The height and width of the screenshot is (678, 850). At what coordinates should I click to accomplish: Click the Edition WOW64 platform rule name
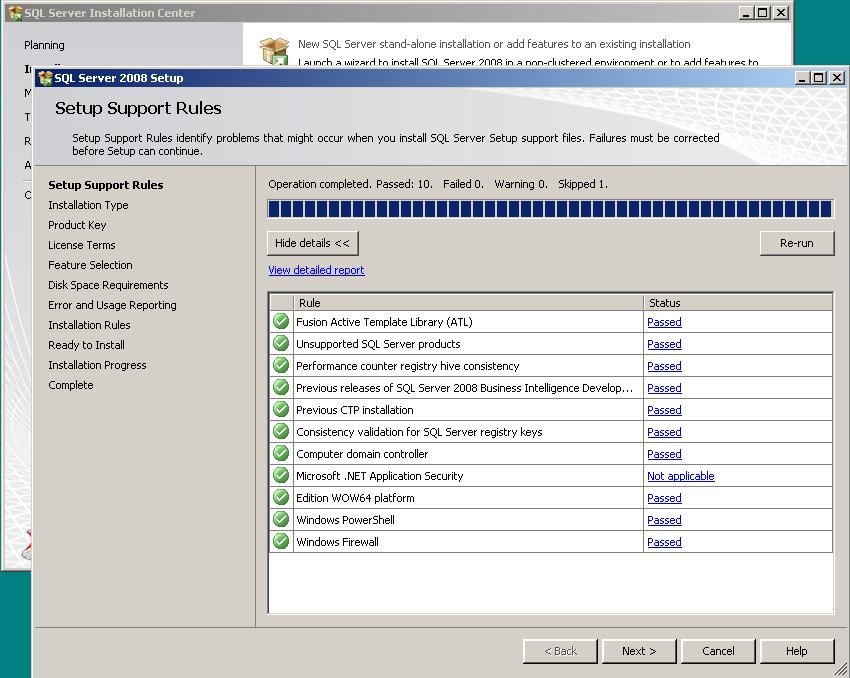[355, 498]
